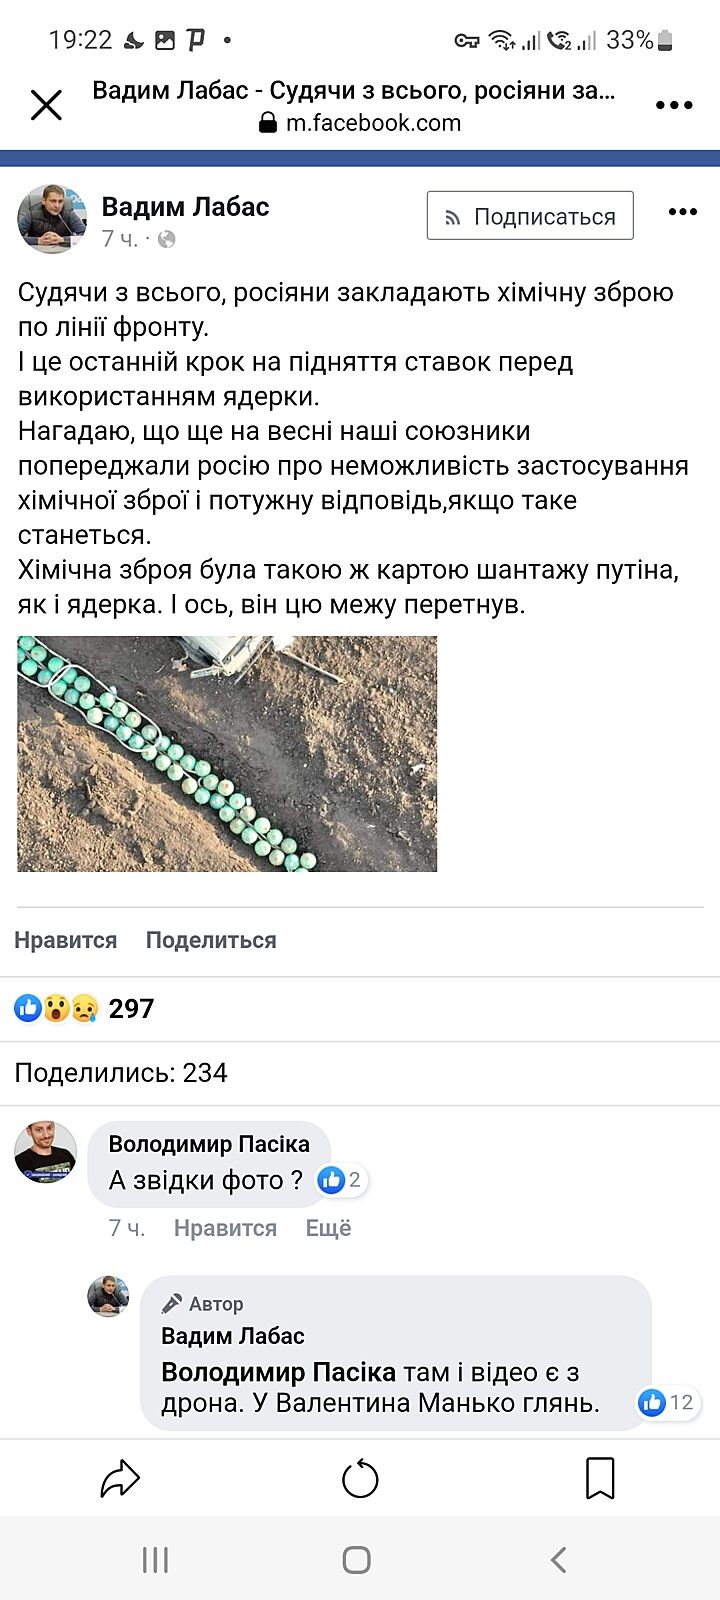Tap Поделиться under the post

211,940
